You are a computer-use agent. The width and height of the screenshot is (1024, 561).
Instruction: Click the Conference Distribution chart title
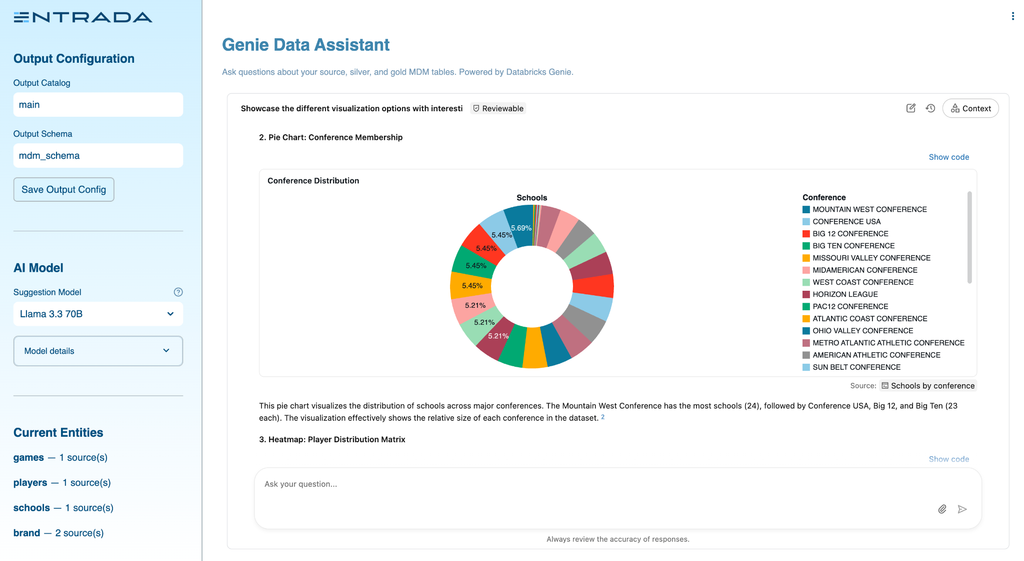pyautogui.click(x=313, y=181)
